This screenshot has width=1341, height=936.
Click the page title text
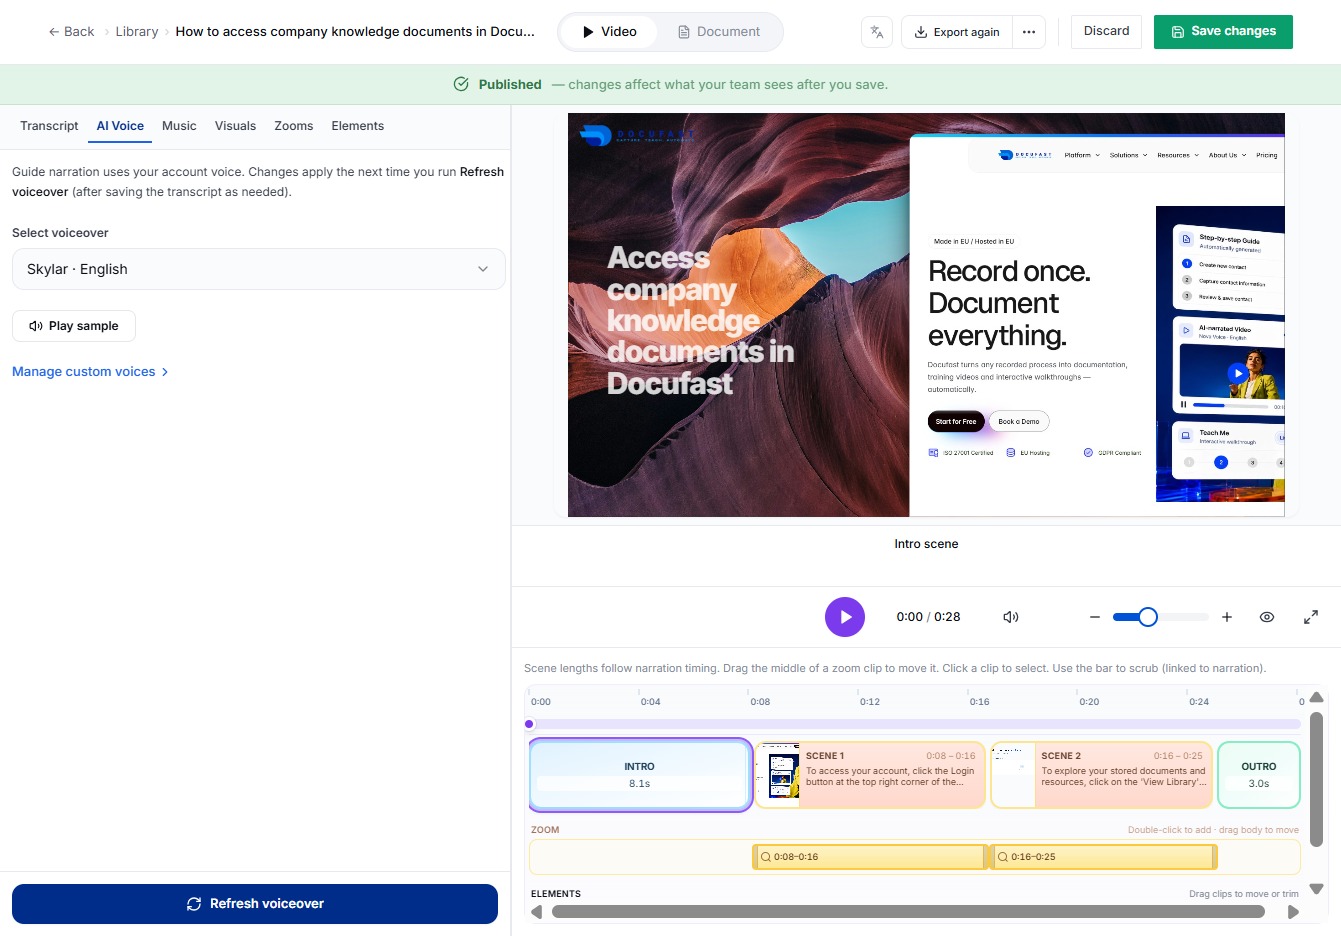[355, 32]
